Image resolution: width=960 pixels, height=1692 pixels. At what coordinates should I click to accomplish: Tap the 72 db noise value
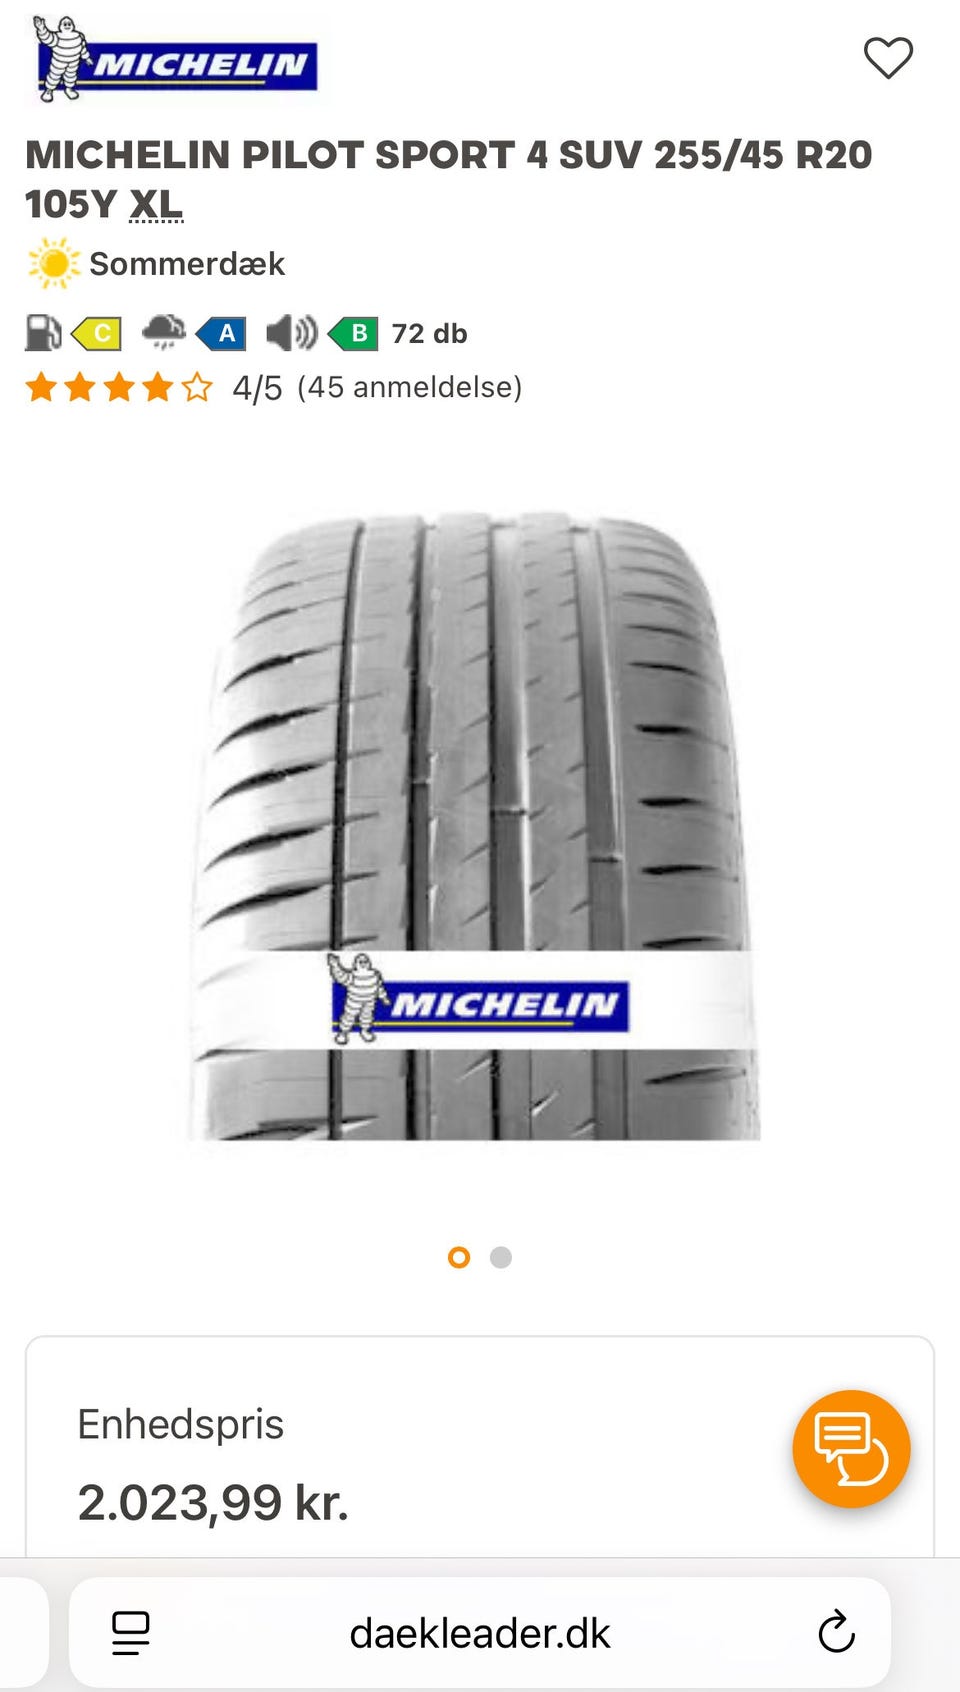click(429, 333)
